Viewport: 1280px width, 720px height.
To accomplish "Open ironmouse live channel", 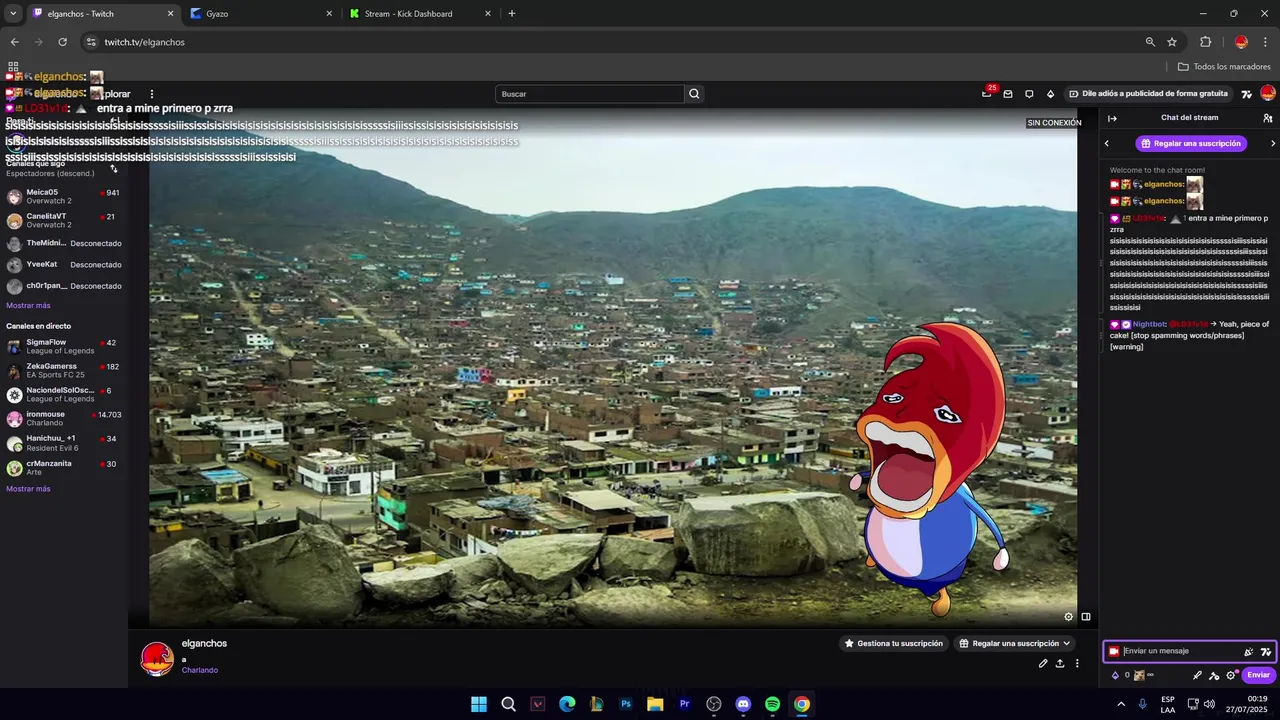I will [64, 418].
